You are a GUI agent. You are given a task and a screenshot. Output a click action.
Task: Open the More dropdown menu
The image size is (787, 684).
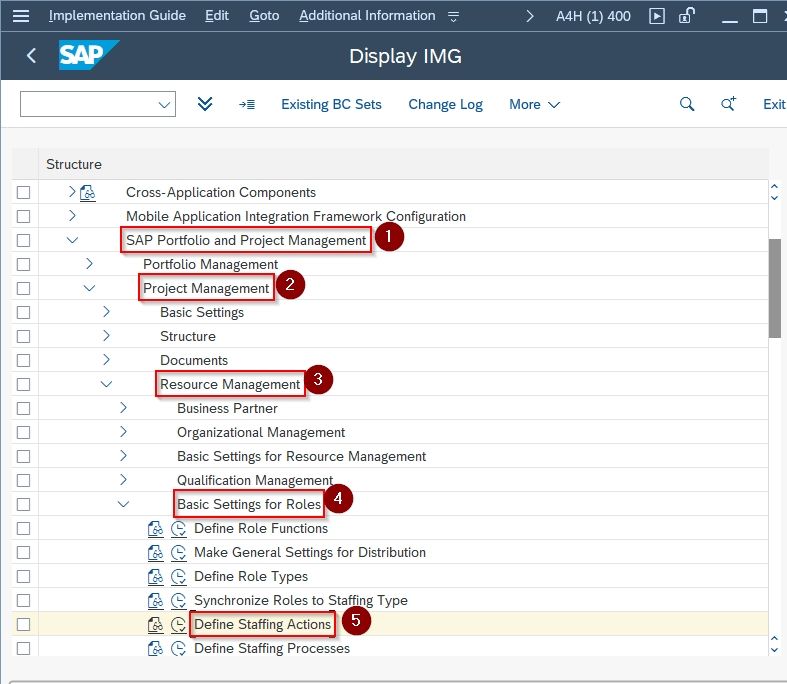[534, 104]
